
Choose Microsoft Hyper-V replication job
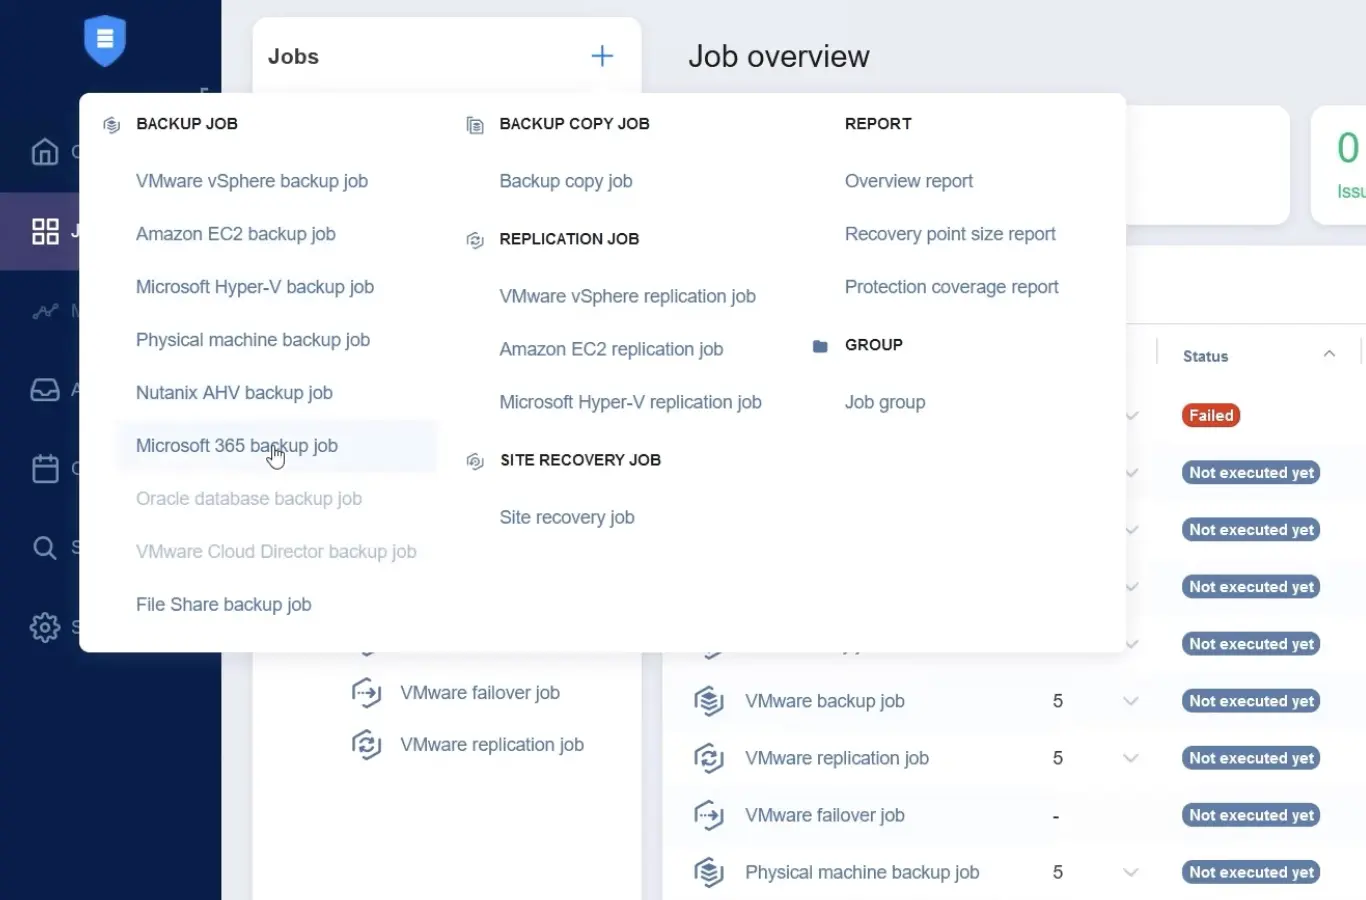pos(630,402)
